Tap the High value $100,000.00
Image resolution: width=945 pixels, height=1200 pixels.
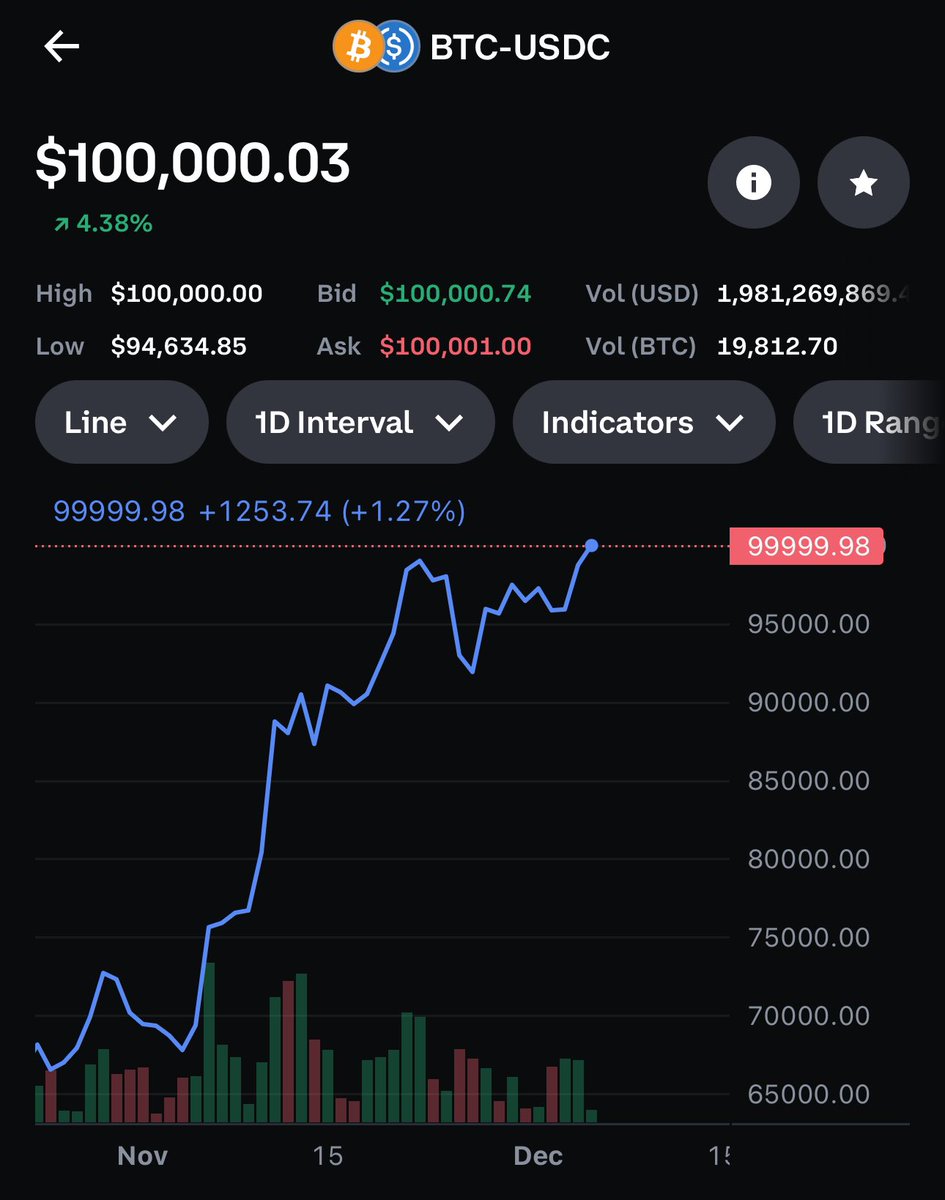pyautogui.click(x=187, y=294)
